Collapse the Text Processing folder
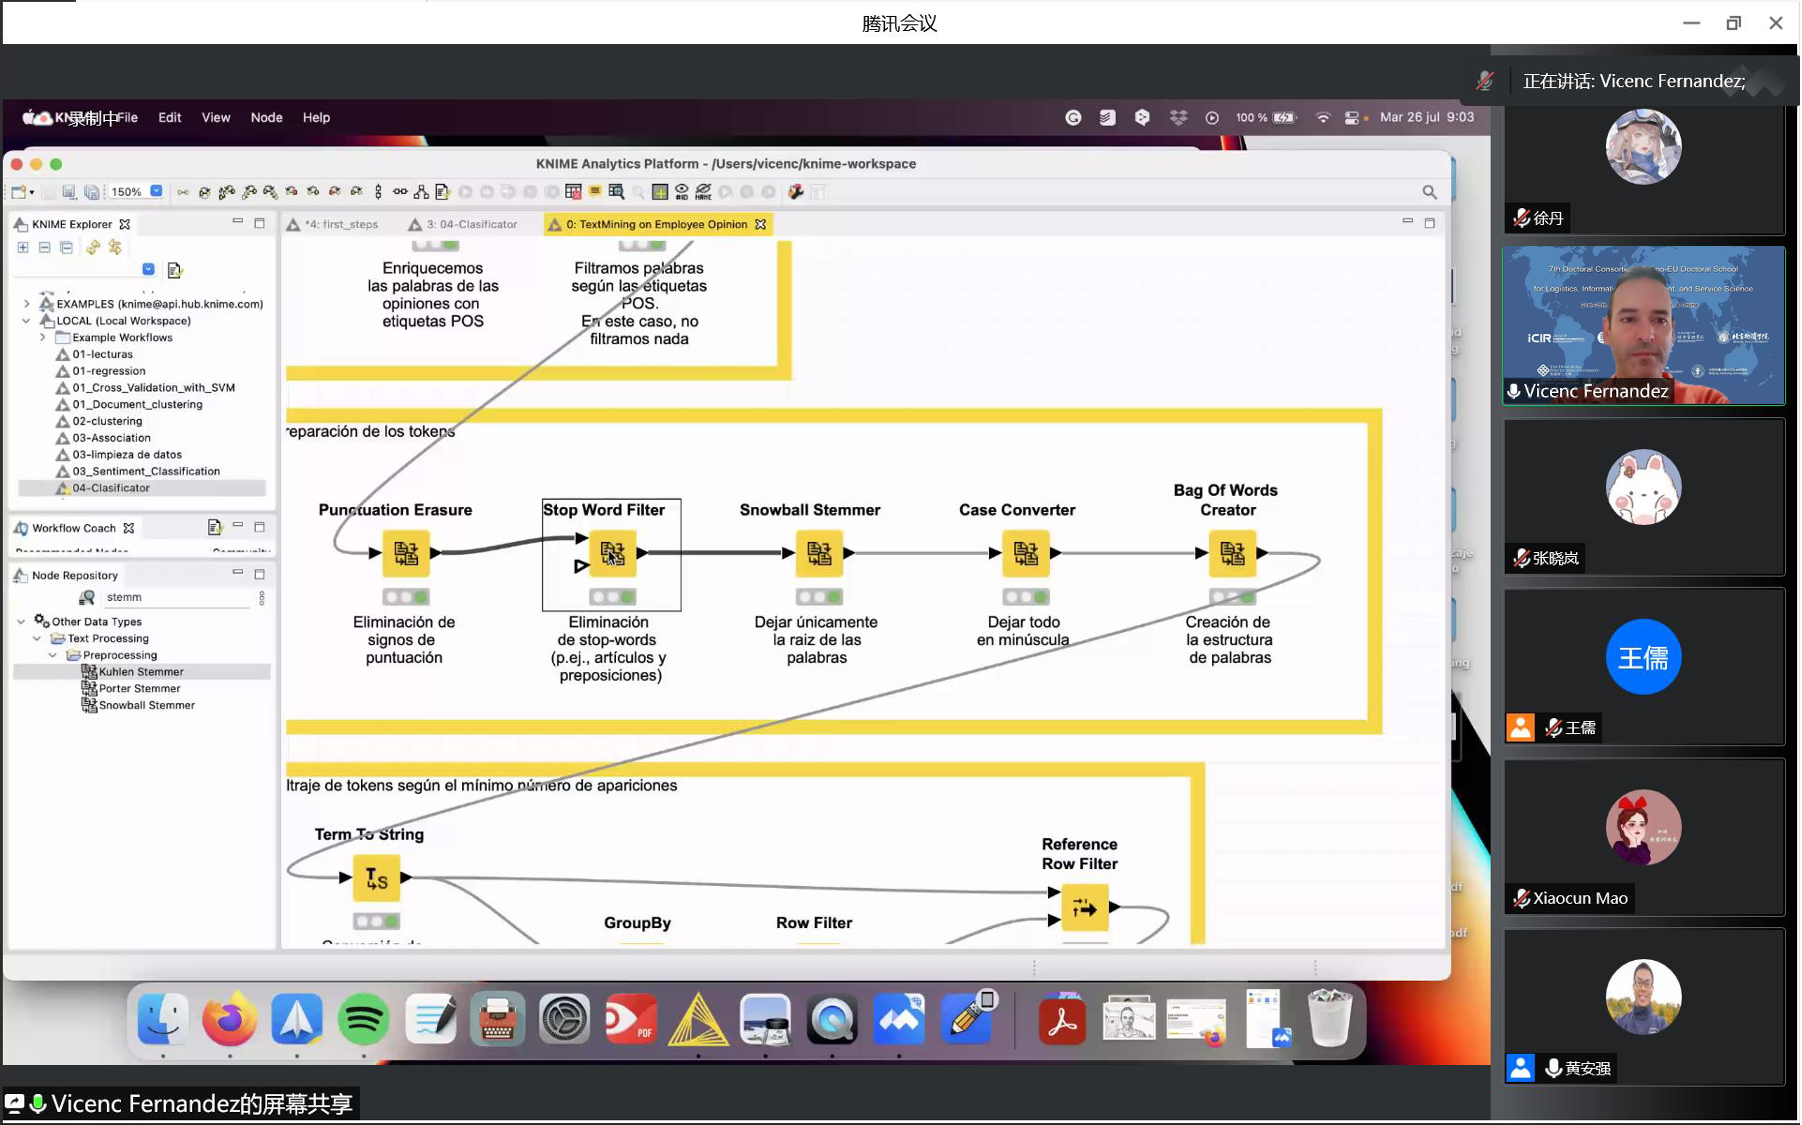The width and height of the screenshot is (1802, 1125). click(38, 639)
